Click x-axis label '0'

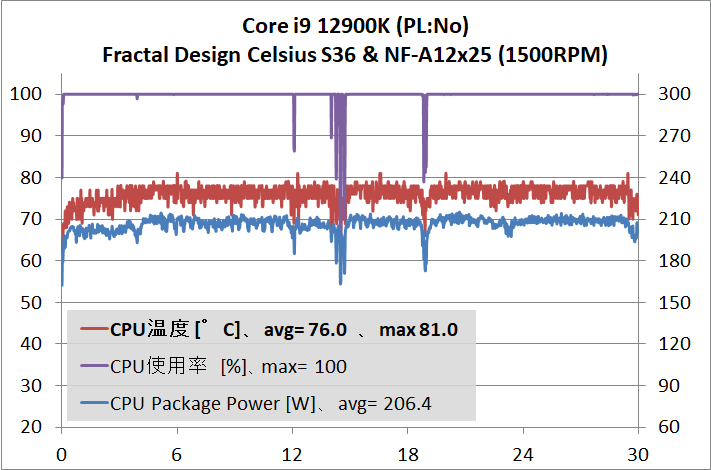coord(61,455)
